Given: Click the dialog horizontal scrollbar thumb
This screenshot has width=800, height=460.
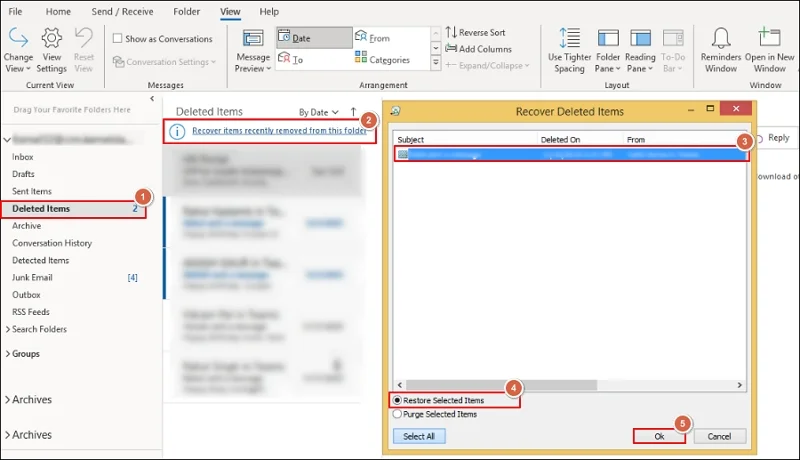Looking at the screenshot, I should 501,385.
